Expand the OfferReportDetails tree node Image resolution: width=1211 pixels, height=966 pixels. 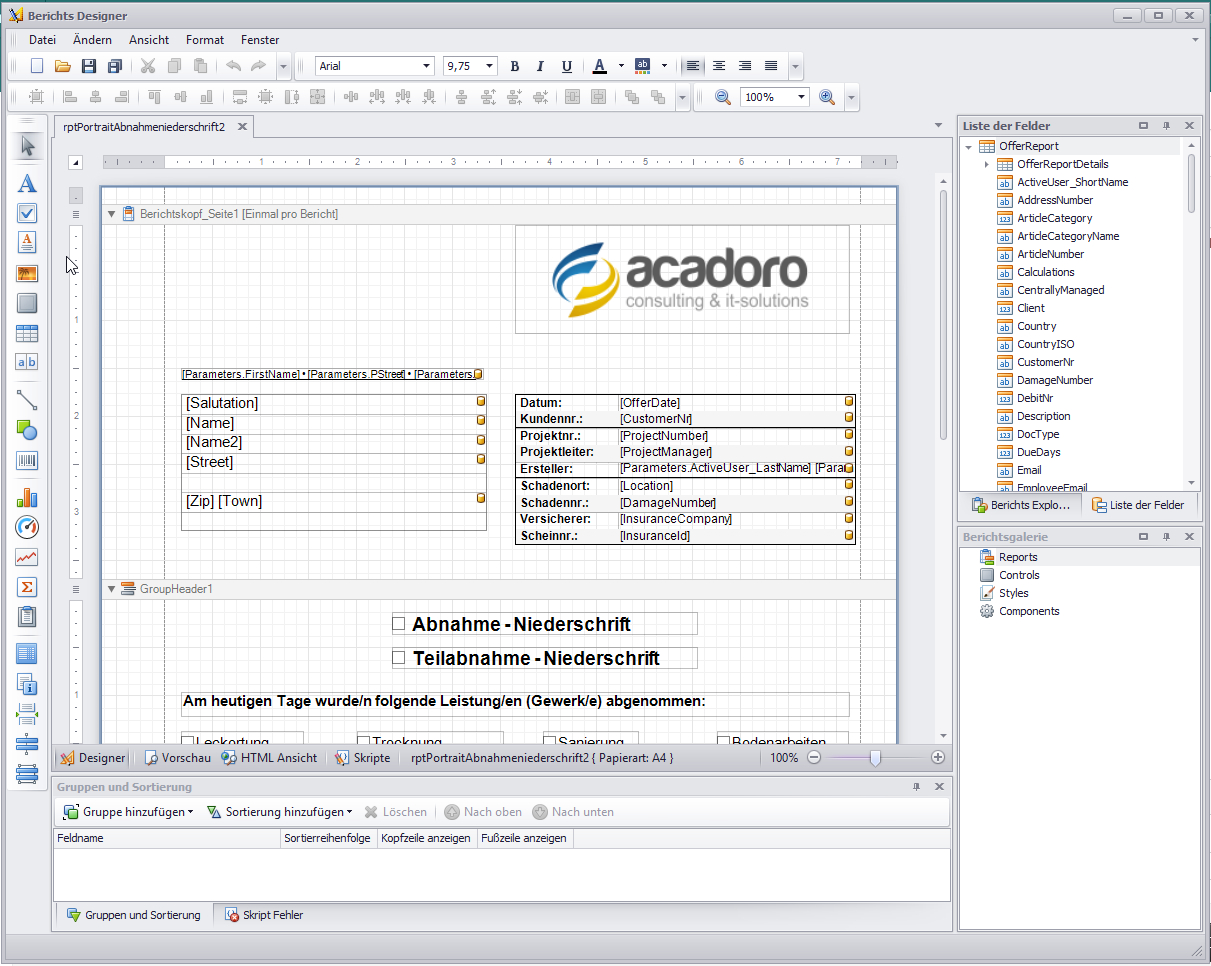tap(986, 164)
